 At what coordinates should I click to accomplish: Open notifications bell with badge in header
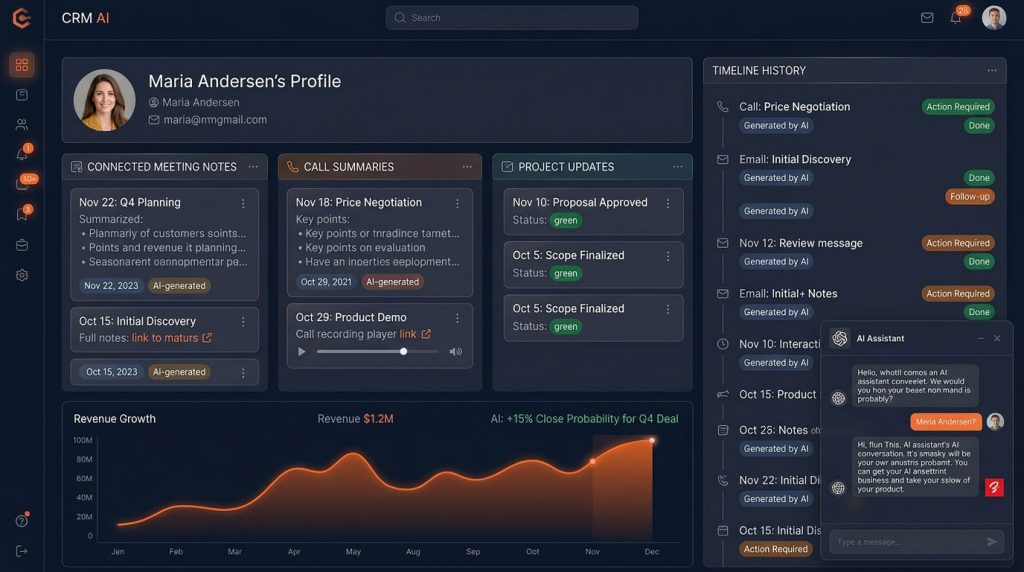click(x=955, y=18)
